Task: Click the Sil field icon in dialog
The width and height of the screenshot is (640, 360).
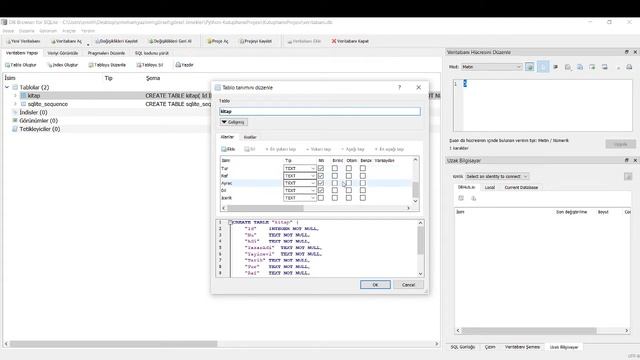Action: (250, 149)
